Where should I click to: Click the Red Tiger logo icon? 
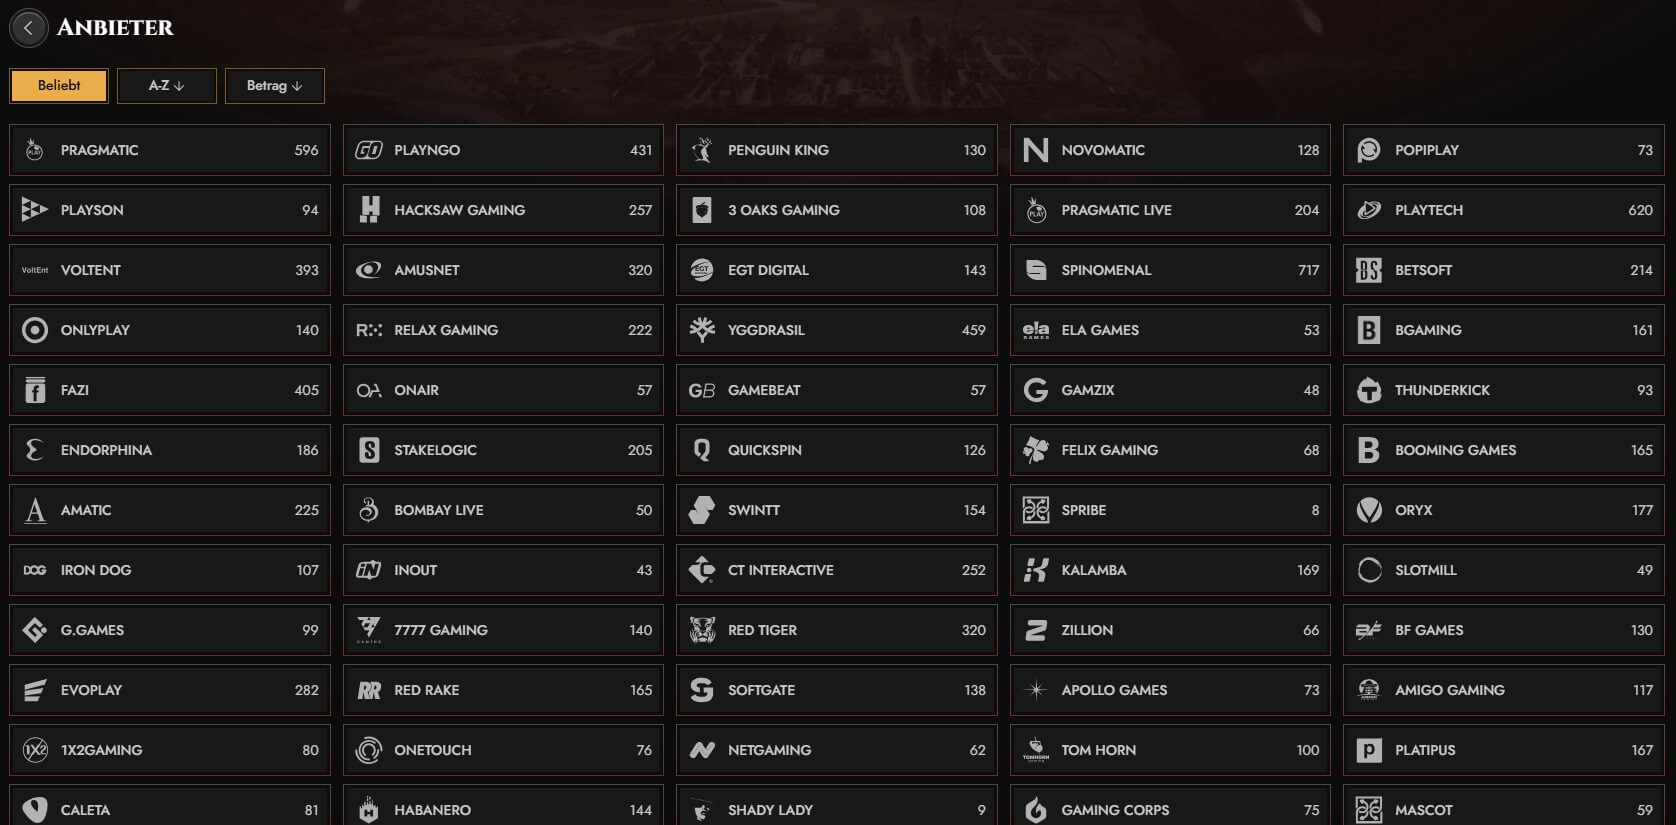point(702,630)
